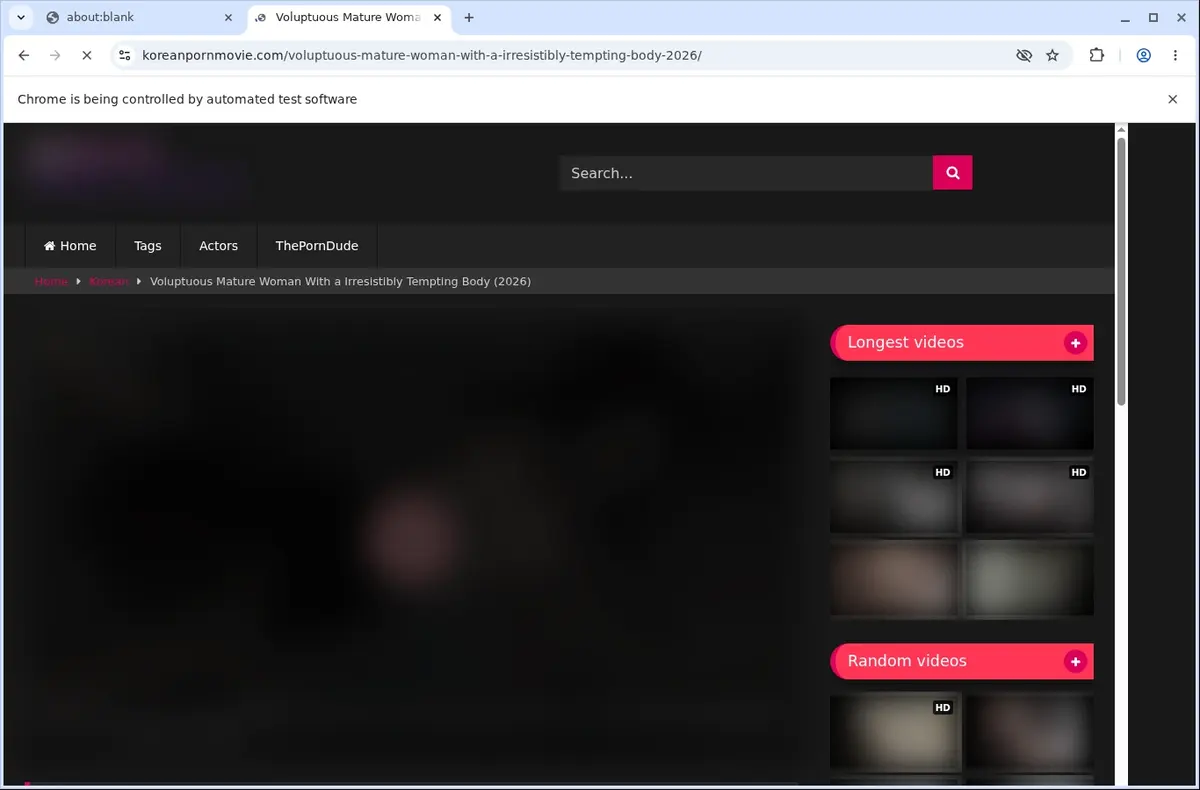Click into the Search... field
The width and height of the screenshot is (1200, 790).
click(x=746, y=173)
